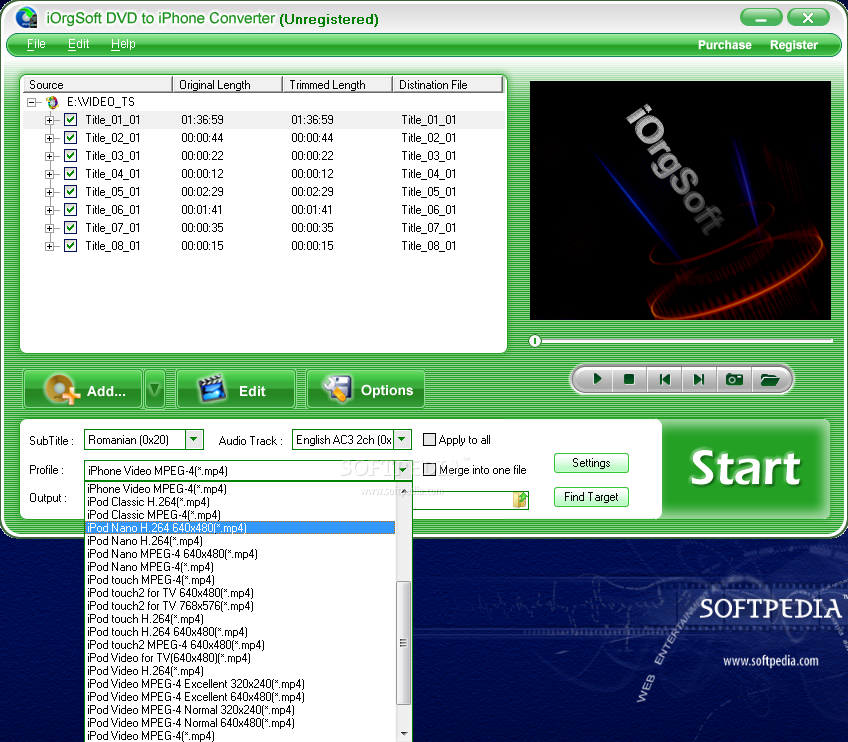Expand the Title_04_01 tree node

pos(49,174)
